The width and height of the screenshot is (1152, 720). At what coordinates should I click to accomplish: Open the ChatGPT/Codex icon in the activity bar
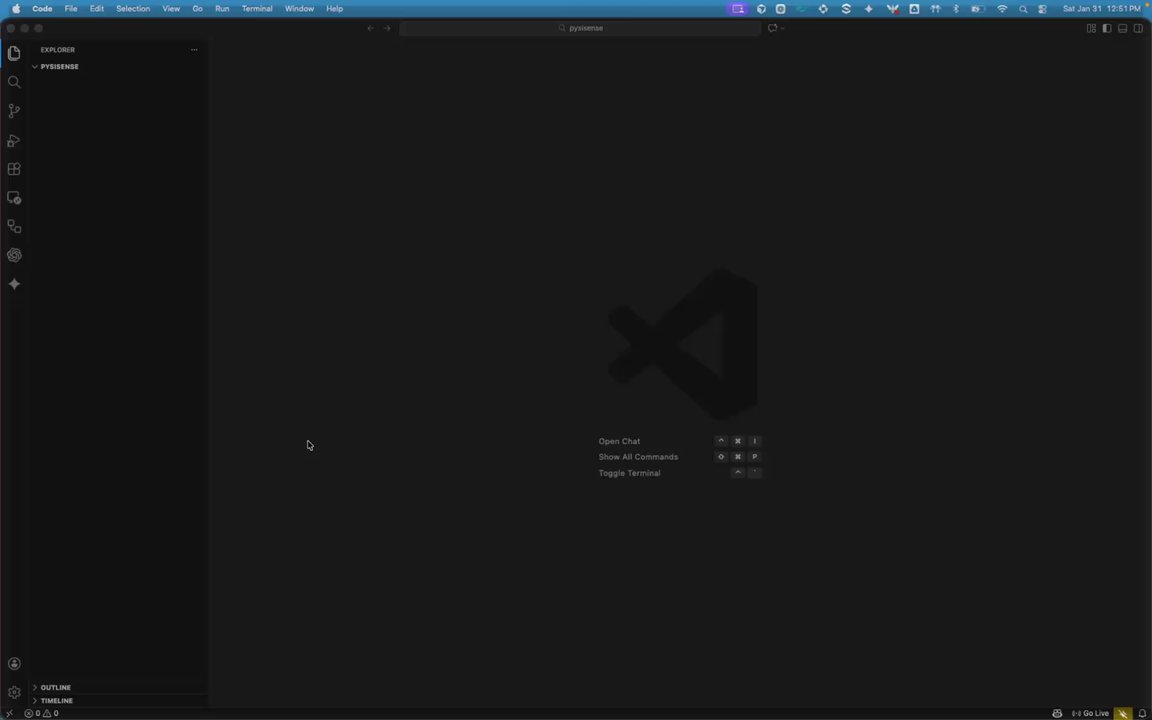[x=14, y=255]
